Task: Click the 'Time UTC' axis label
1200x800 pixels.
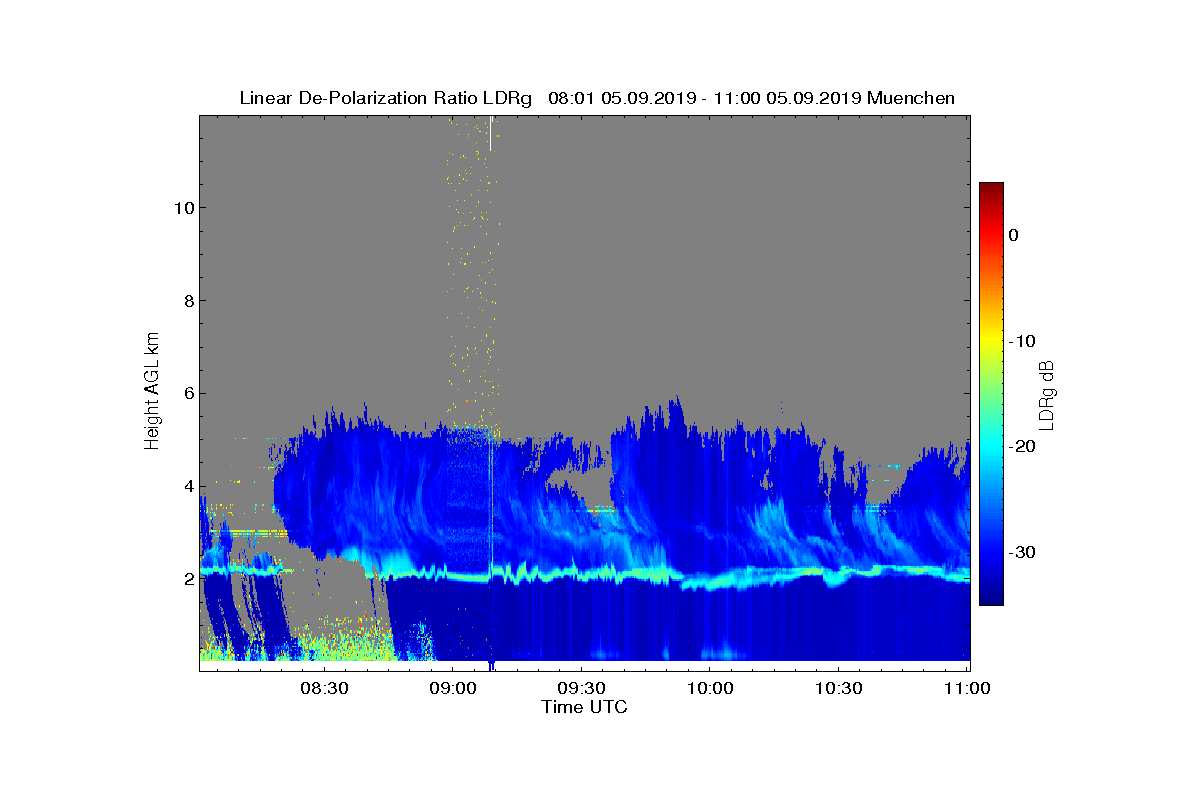Action: [584, 707]
